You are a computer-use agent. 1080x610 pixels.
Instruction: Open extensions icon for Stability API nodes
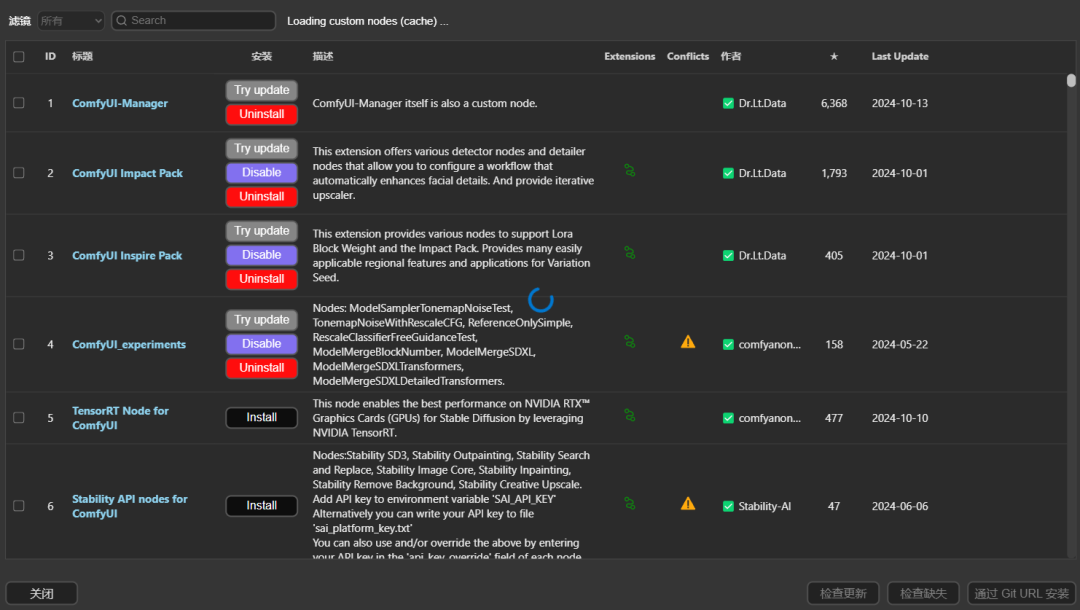point(630,503)
